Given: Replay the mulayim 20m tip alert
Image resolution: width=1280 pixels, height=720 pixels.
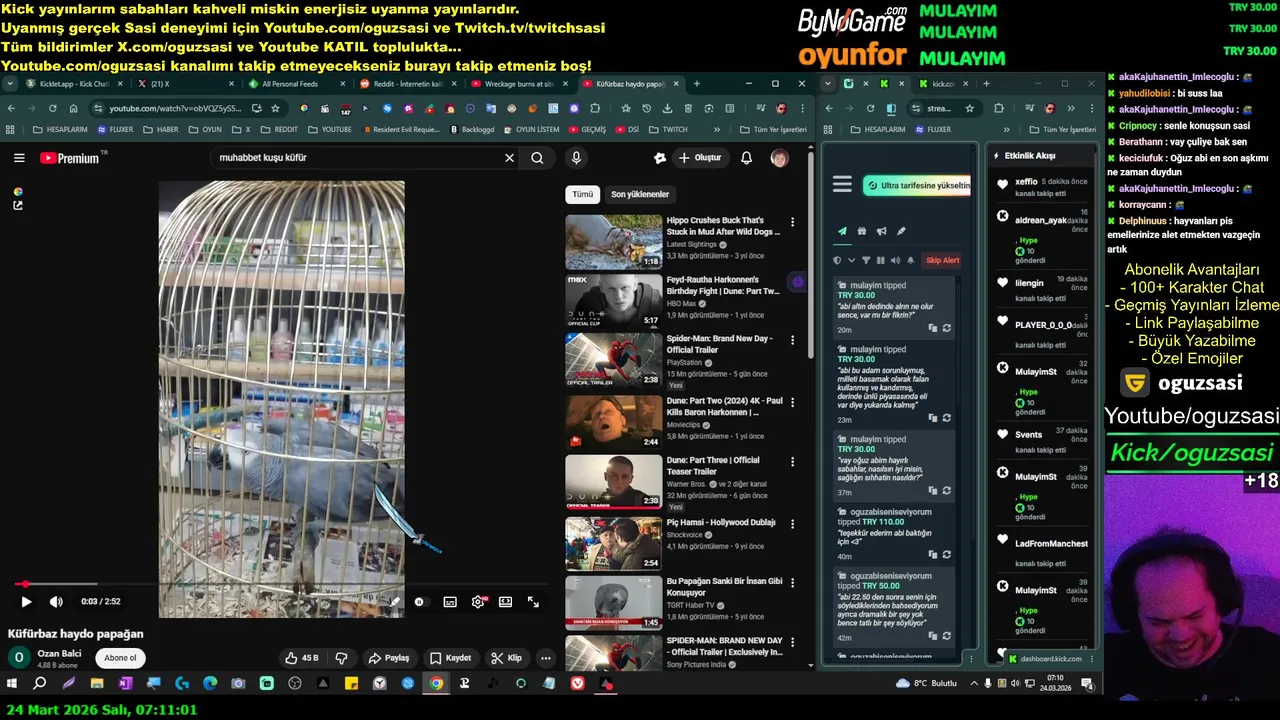Looking at the screenshot, I should point(946,328).
